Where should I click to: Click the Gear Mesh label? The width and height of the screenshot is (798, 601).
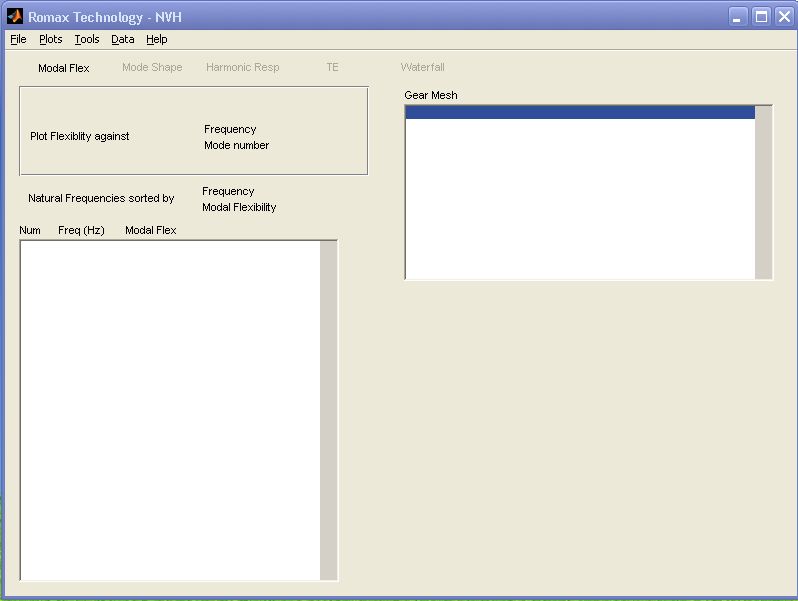click(431, 95)
